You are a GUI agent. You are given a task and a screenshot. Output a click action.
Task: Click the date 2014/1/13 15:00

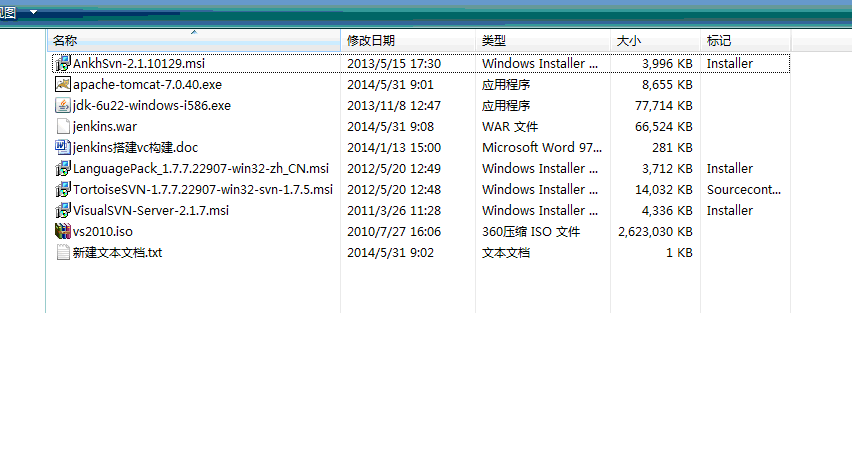click(x=394, y=148)
